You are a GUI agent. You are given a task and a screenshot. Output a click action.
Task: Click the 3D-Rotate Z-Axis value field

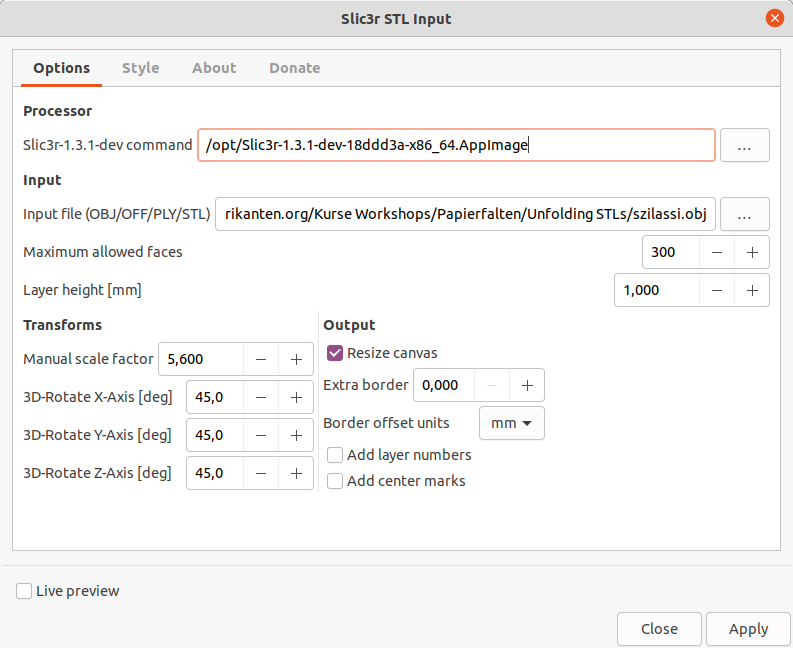pos(215,473)
